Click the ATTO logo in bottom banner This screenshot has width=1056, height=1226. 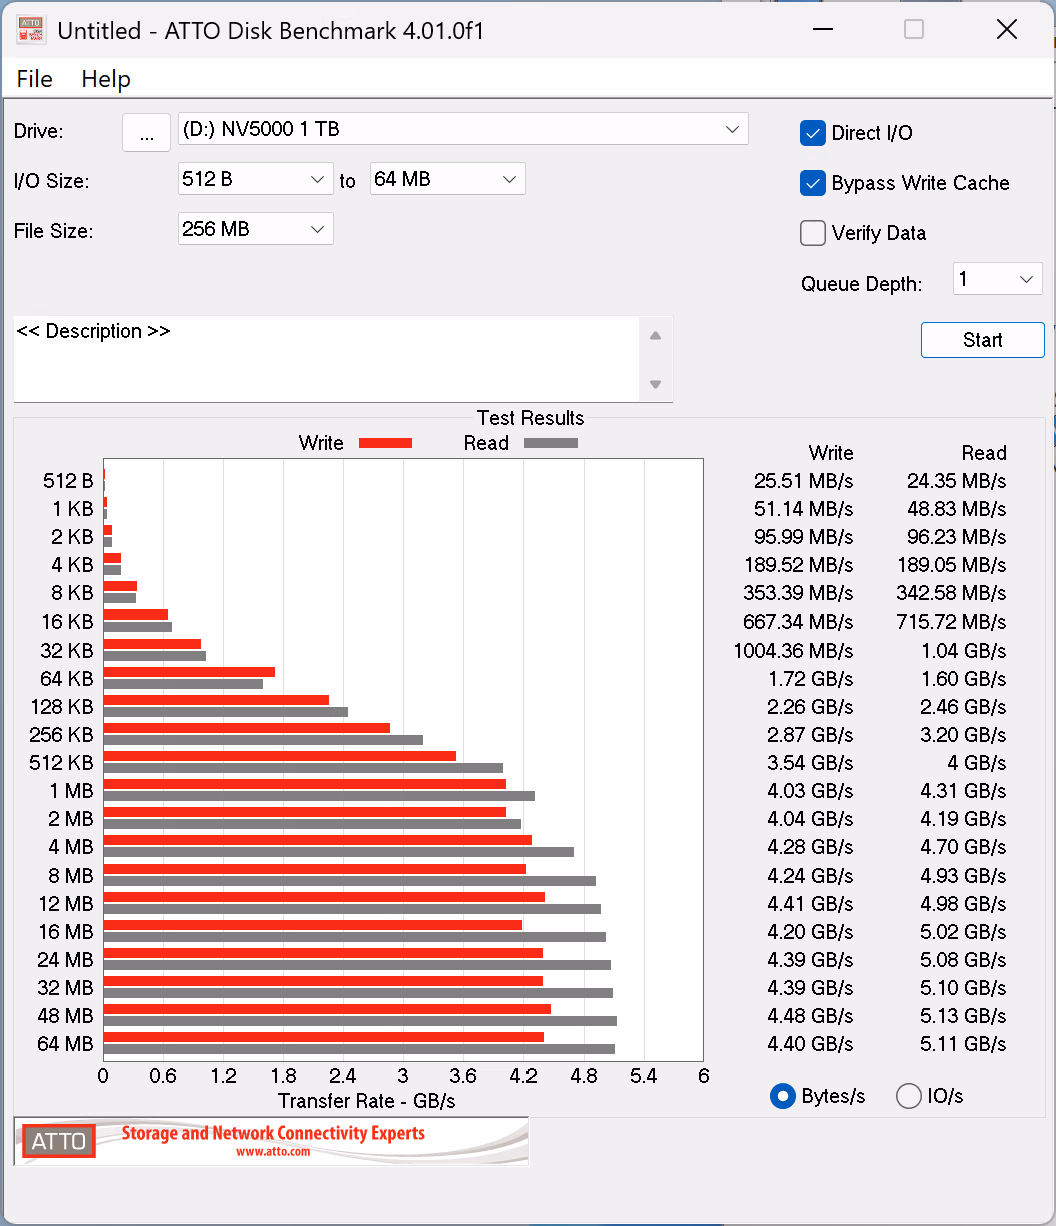coord(59,1141)
